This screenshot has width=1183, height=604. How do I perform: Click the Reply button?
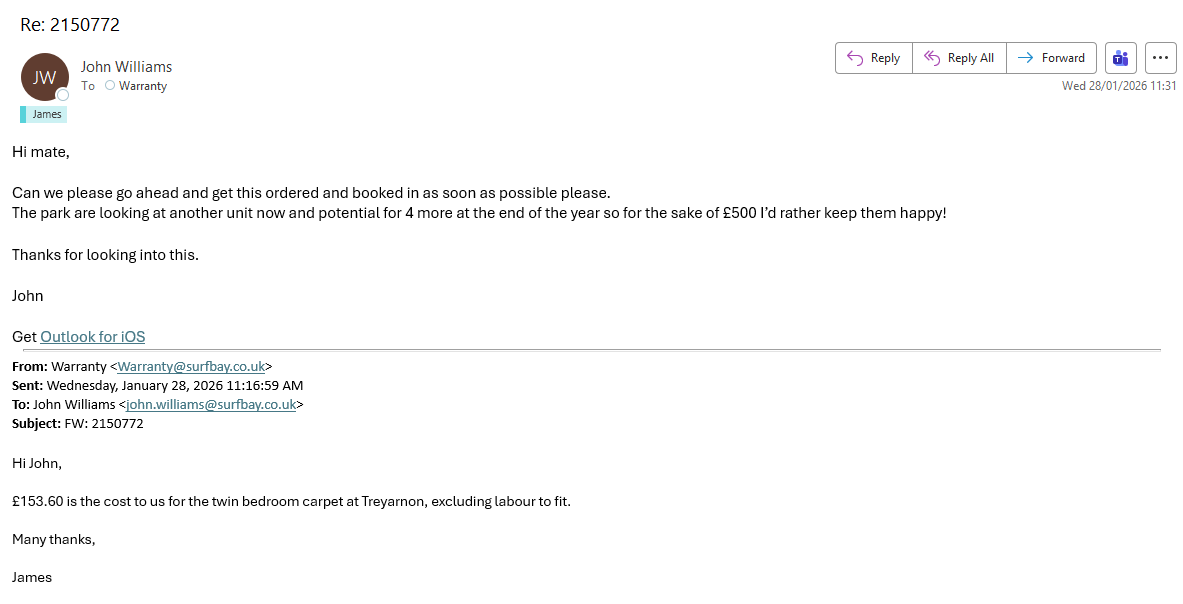[874, 58]
